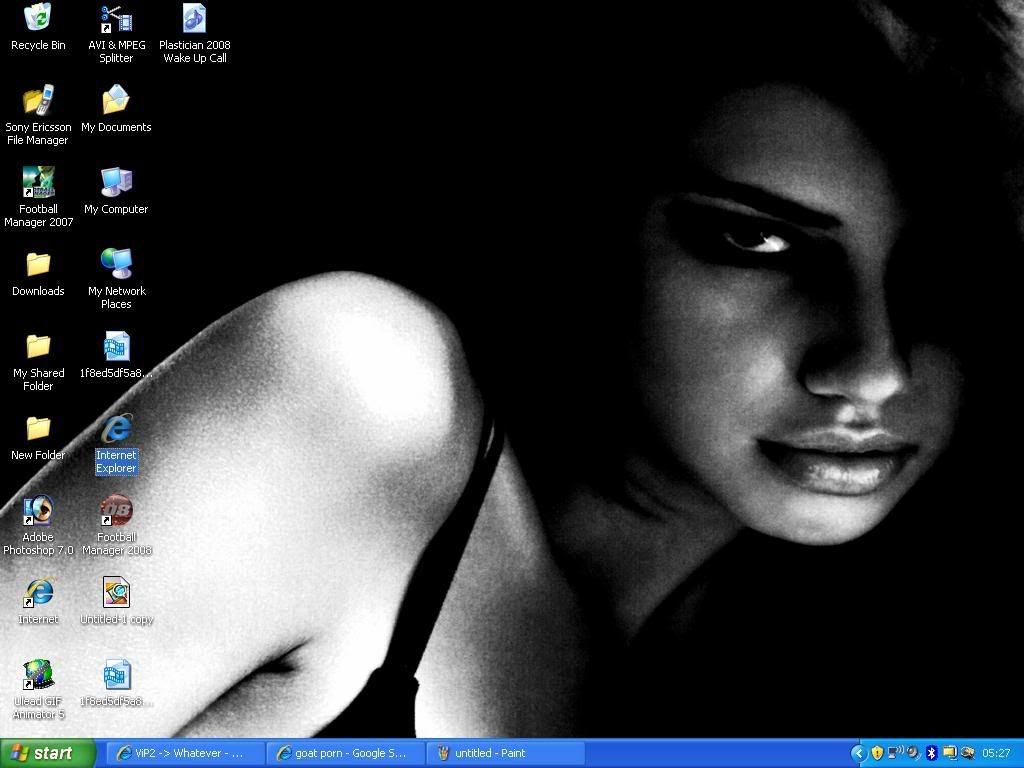Click the 05:27 taskbar clock

pyautogui.click(x=996, y=754)
